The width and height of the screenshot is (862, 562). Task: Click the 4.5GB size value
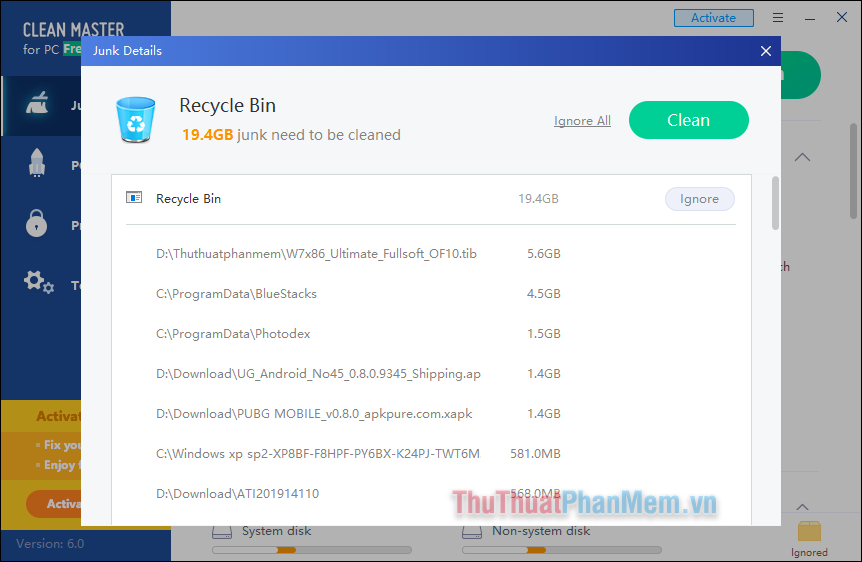point(544,294)
